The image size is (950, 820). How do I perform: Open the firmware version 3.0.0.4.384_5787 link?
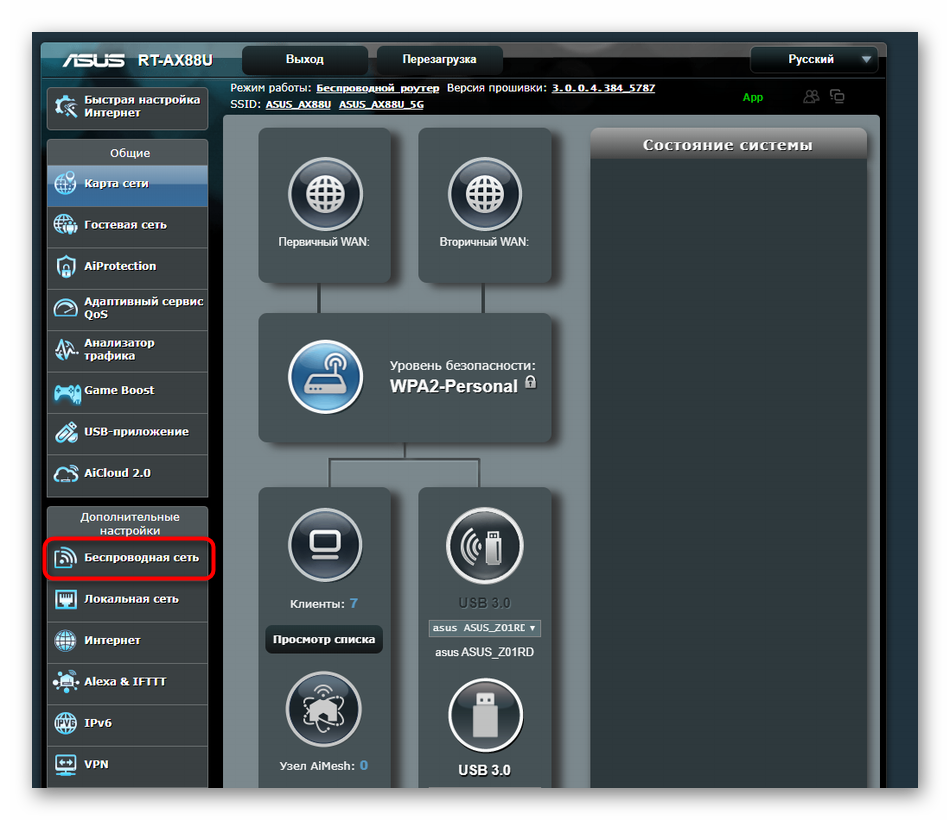click(603, 88)
